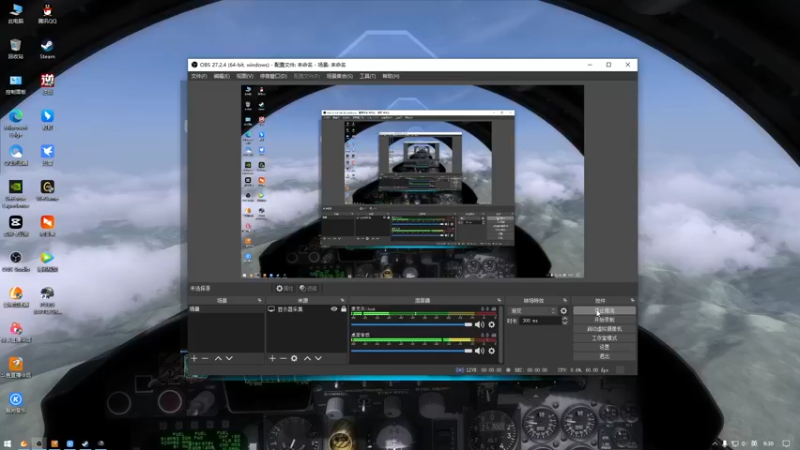This screenshot has width=800, height=450.
Task: Click the stop streaming button in Controls
Action: pos(605,311)
